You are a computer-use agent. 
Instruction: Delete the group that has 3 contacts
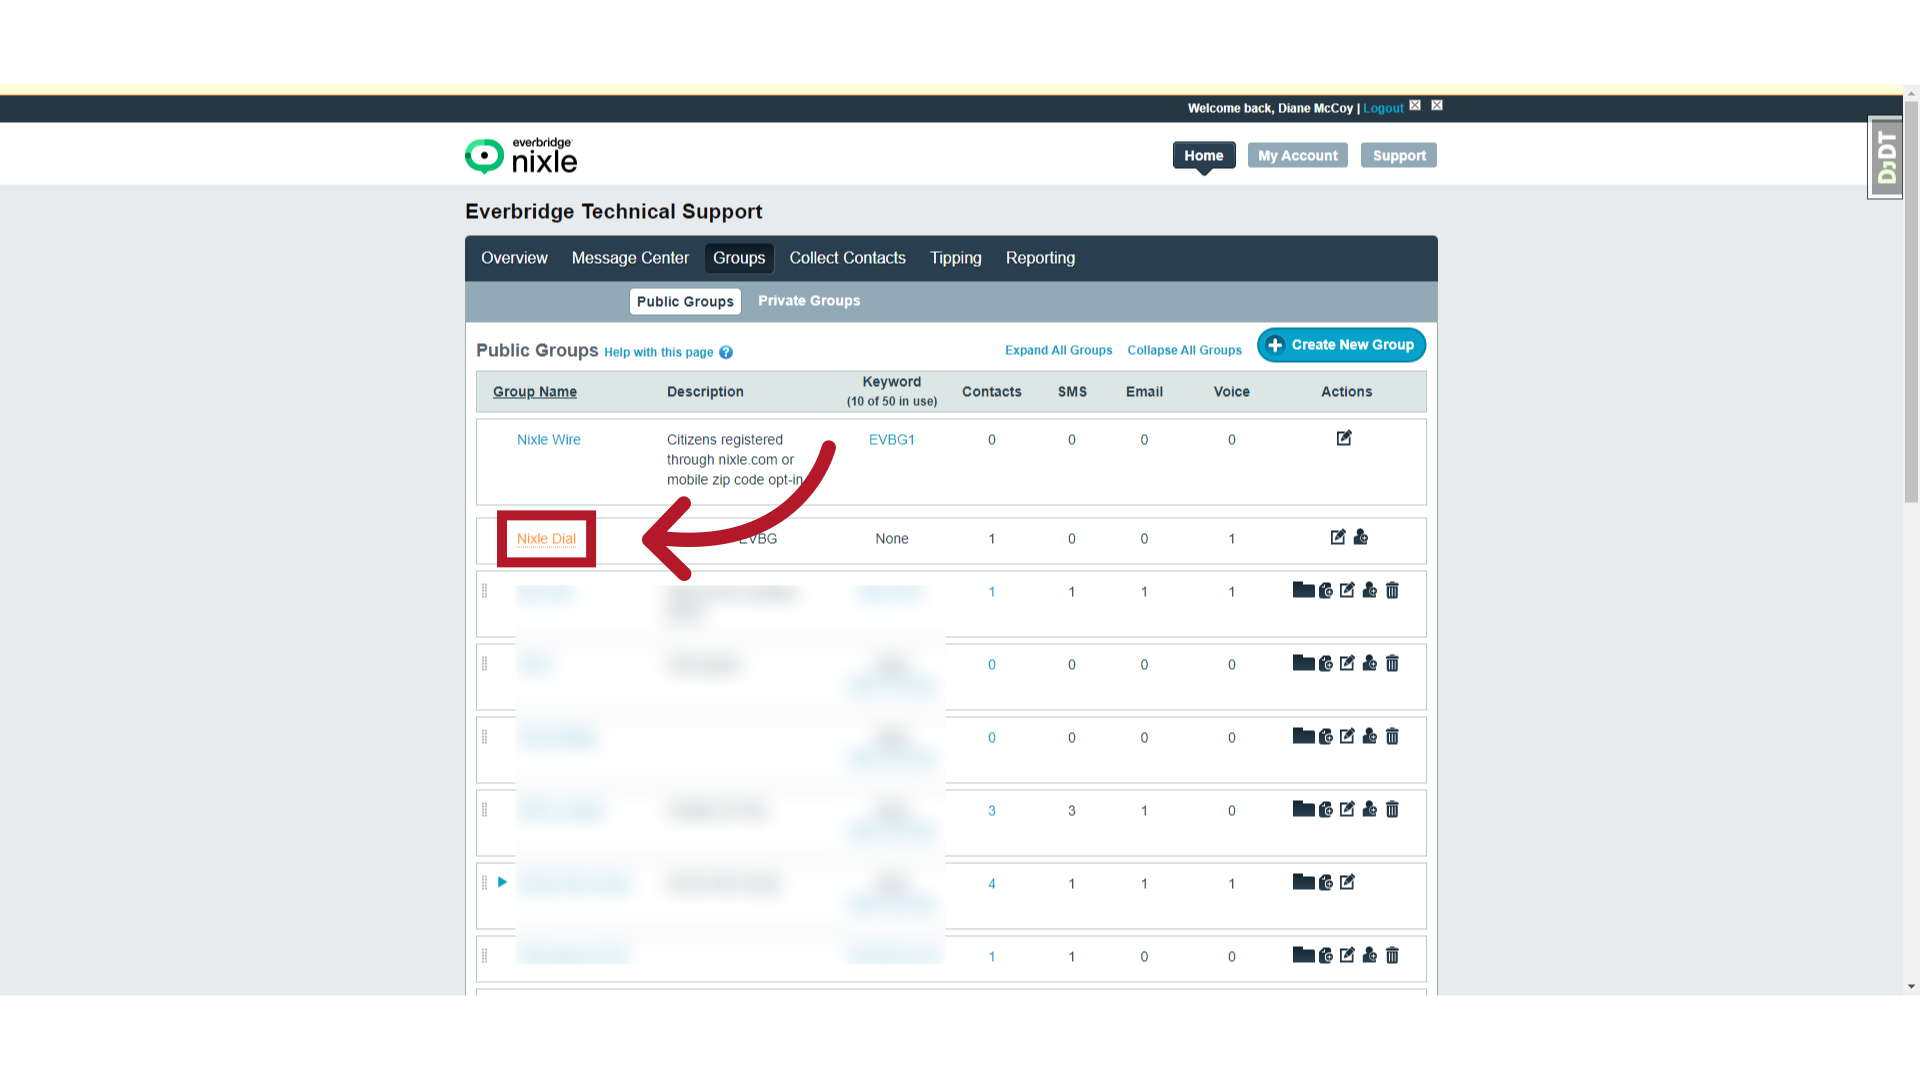click(x=1392, y=809)
